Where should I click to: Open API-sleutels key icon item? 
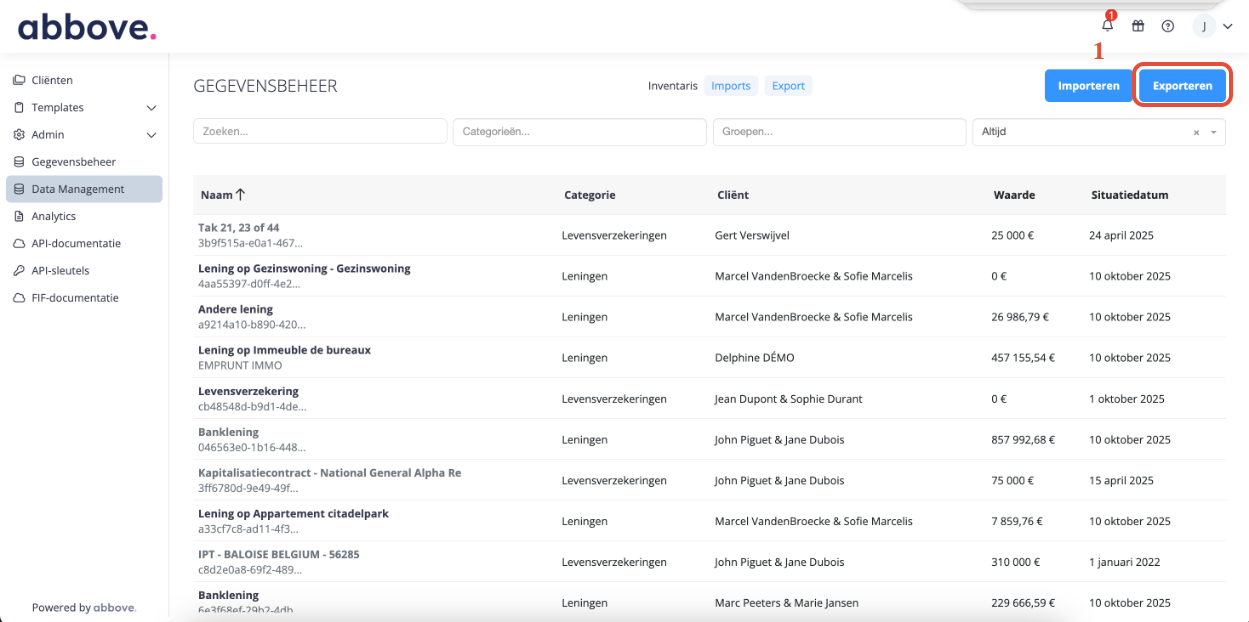tap(60, 271)
